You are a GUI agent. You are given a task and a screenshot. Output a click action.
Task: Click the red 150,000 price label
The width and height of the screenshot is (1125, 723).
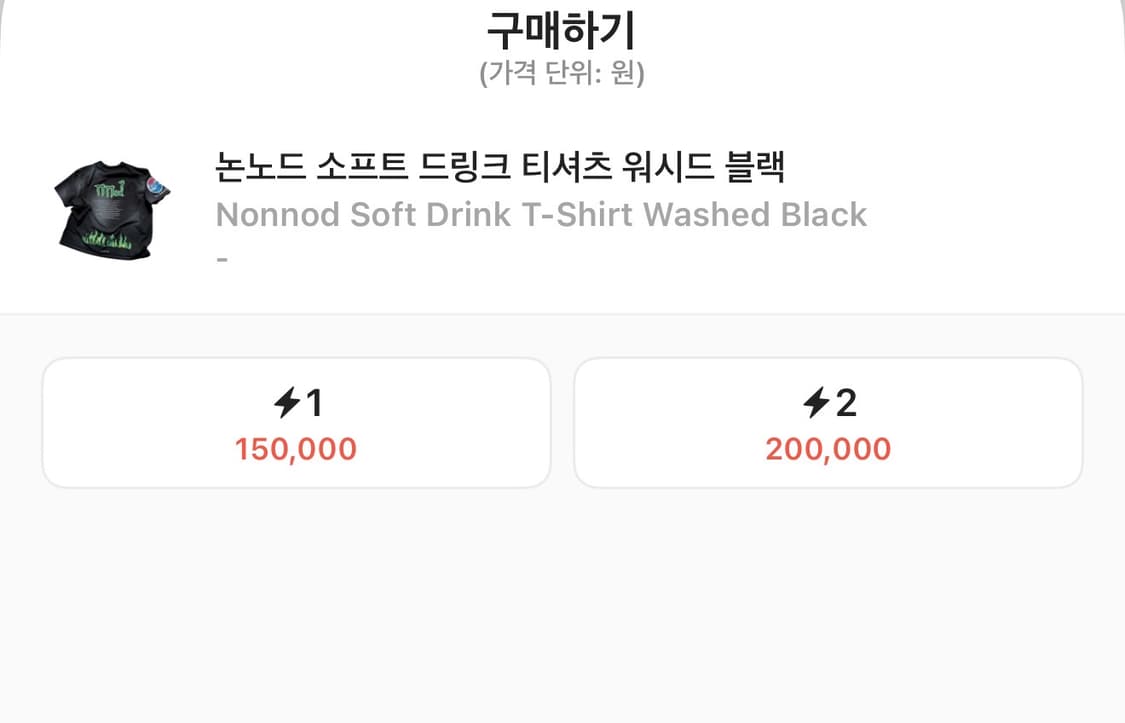pyautogui.click(x=296, y=449)
